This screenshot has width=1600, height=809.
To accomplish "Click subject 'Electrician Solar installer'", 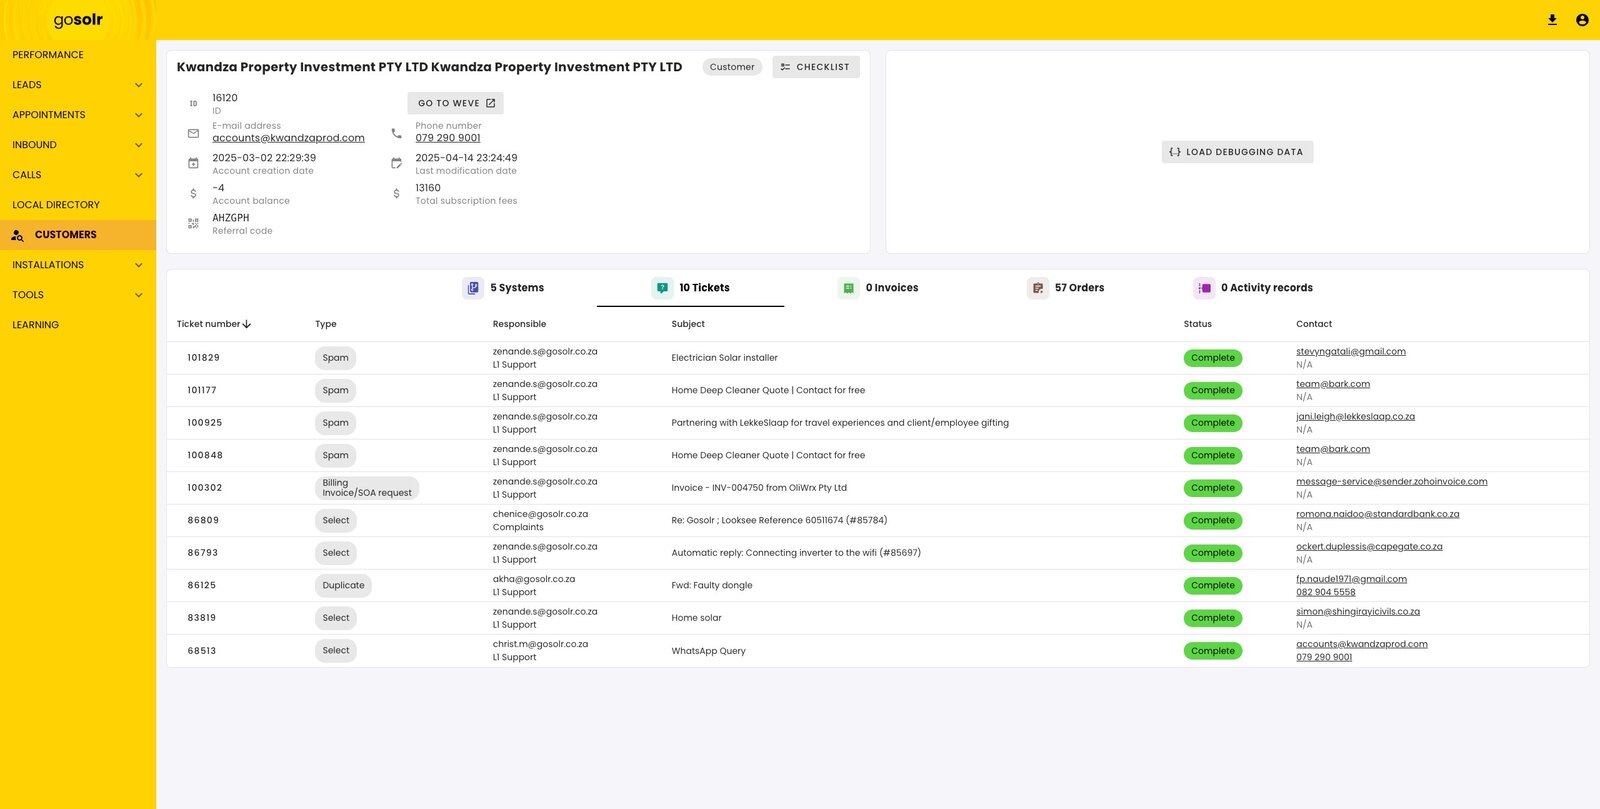I will tap(725, 358).
